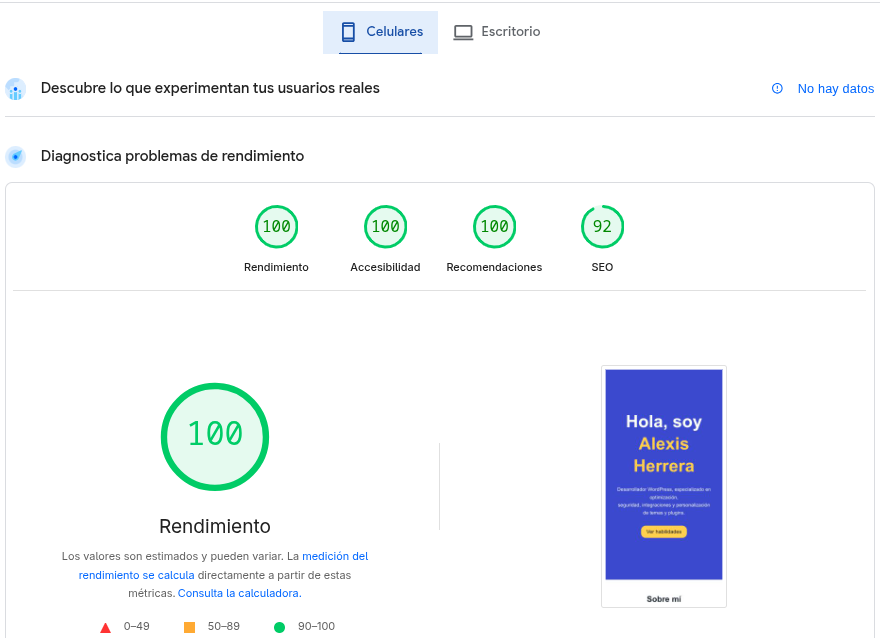Click the info icon beside No hay datos

tap(777, 88)
